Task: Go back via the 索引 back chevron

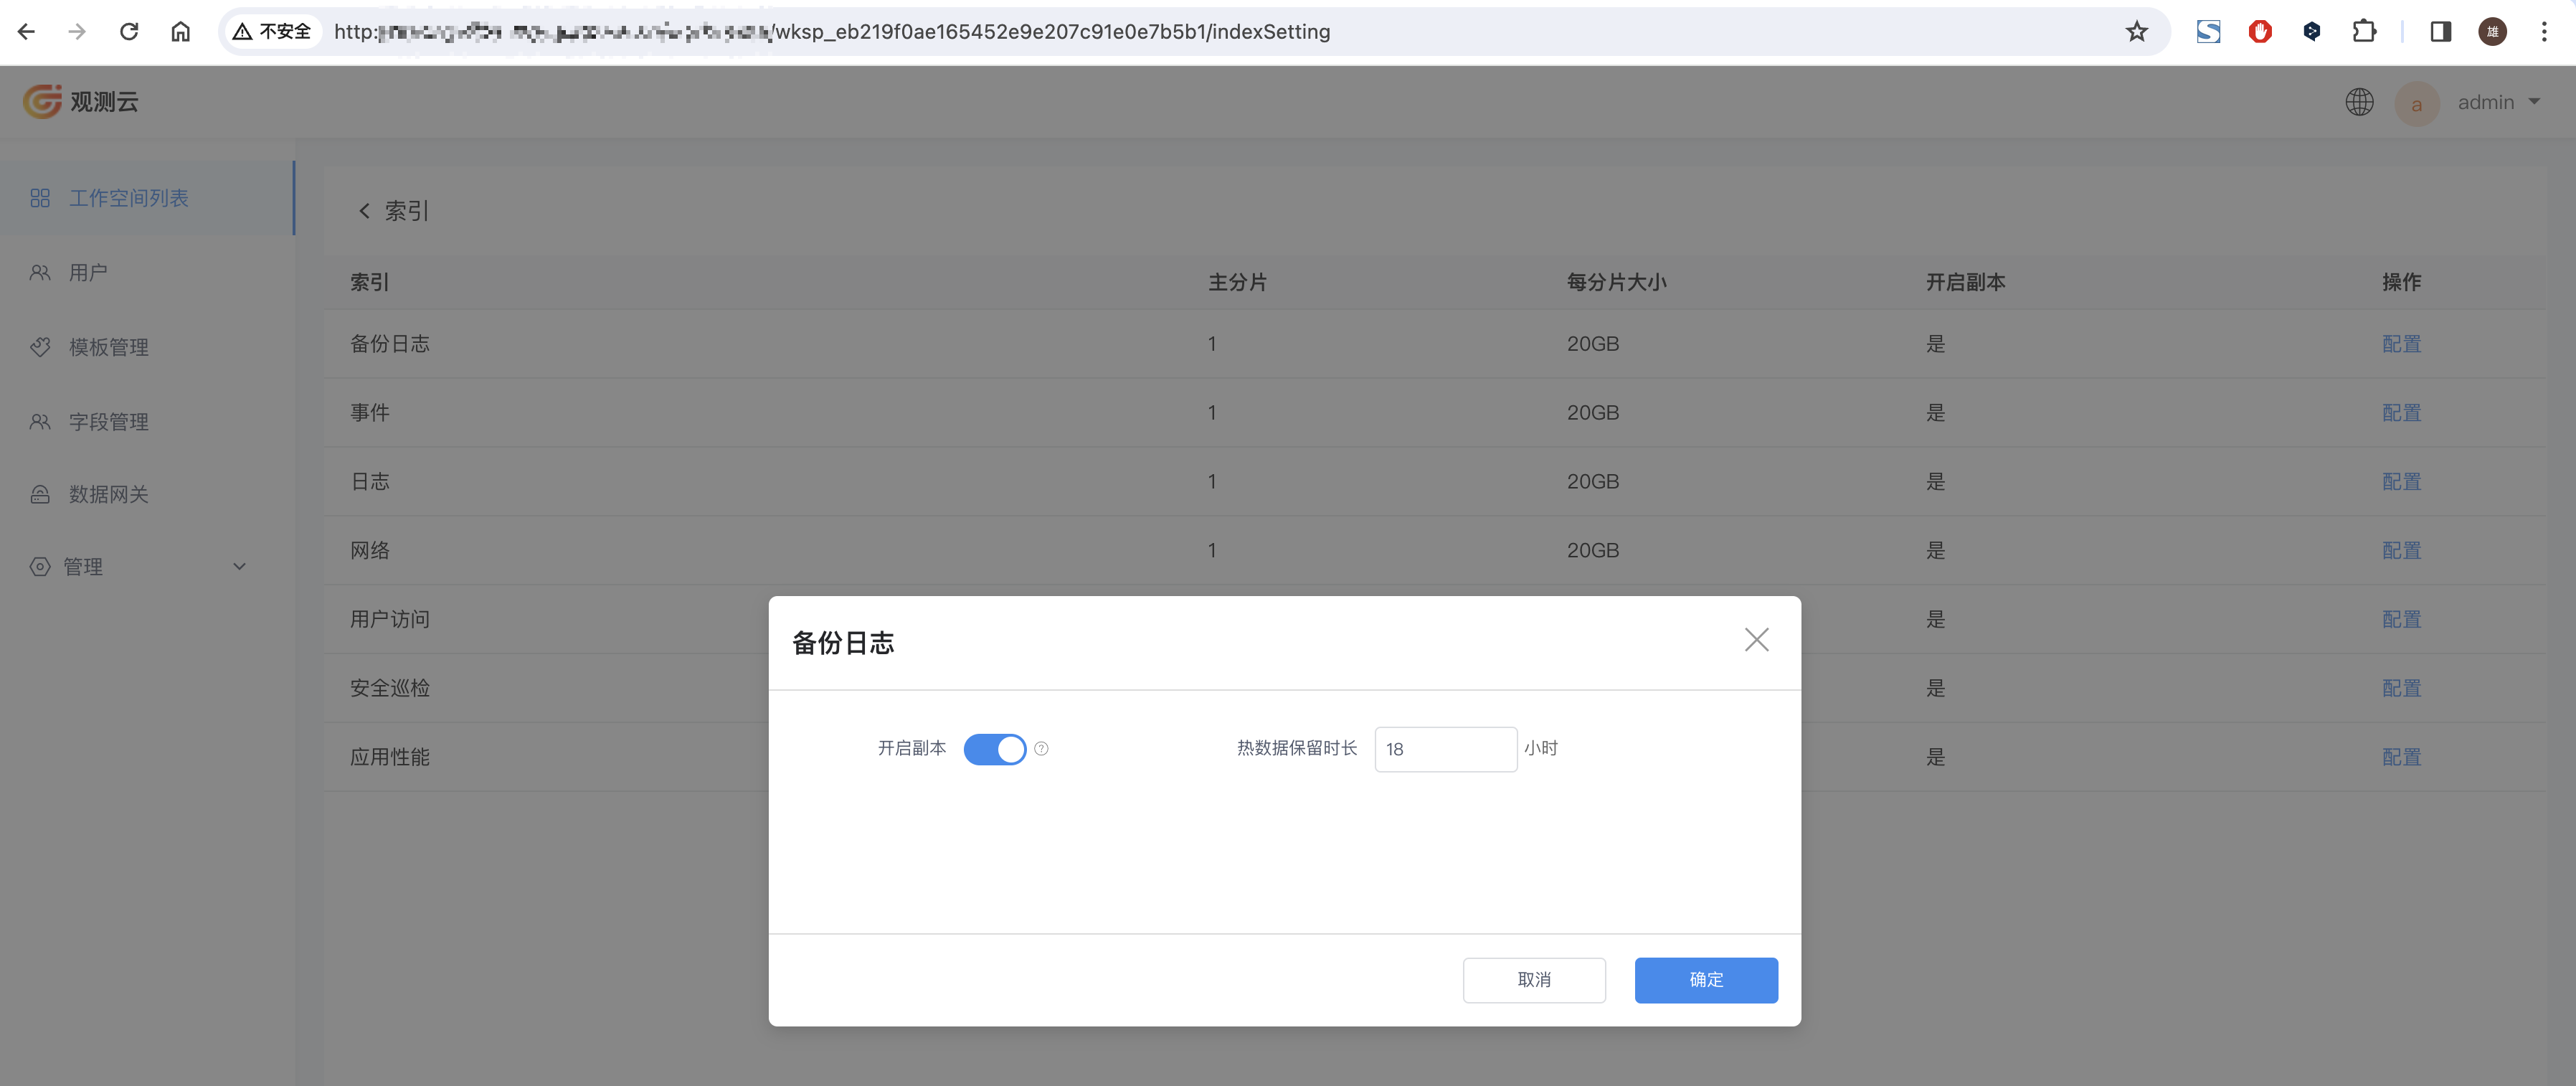Action: [364, 211]
